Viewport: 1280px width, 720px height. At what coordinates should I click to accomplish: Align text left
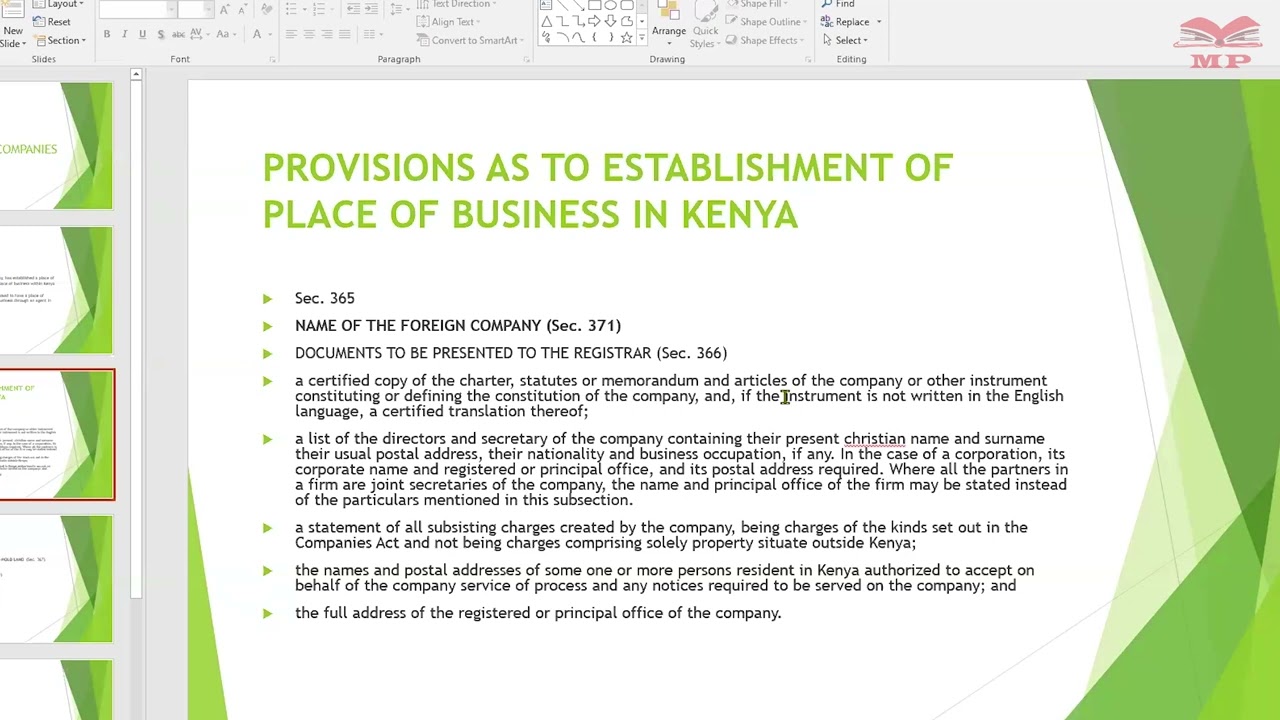[x=291, y=34]
